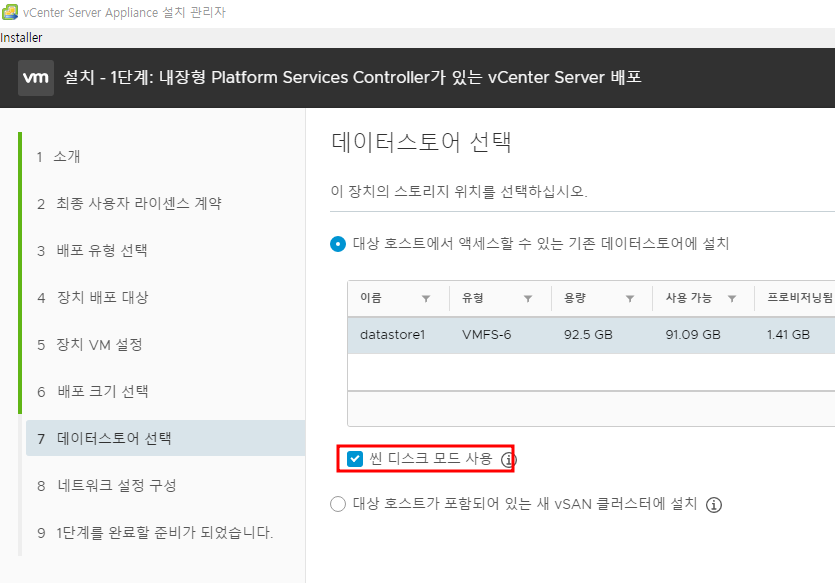Click info icon next to vSAN cluster option
This screenshot has width=835, height=583.
tap(714, 504)
